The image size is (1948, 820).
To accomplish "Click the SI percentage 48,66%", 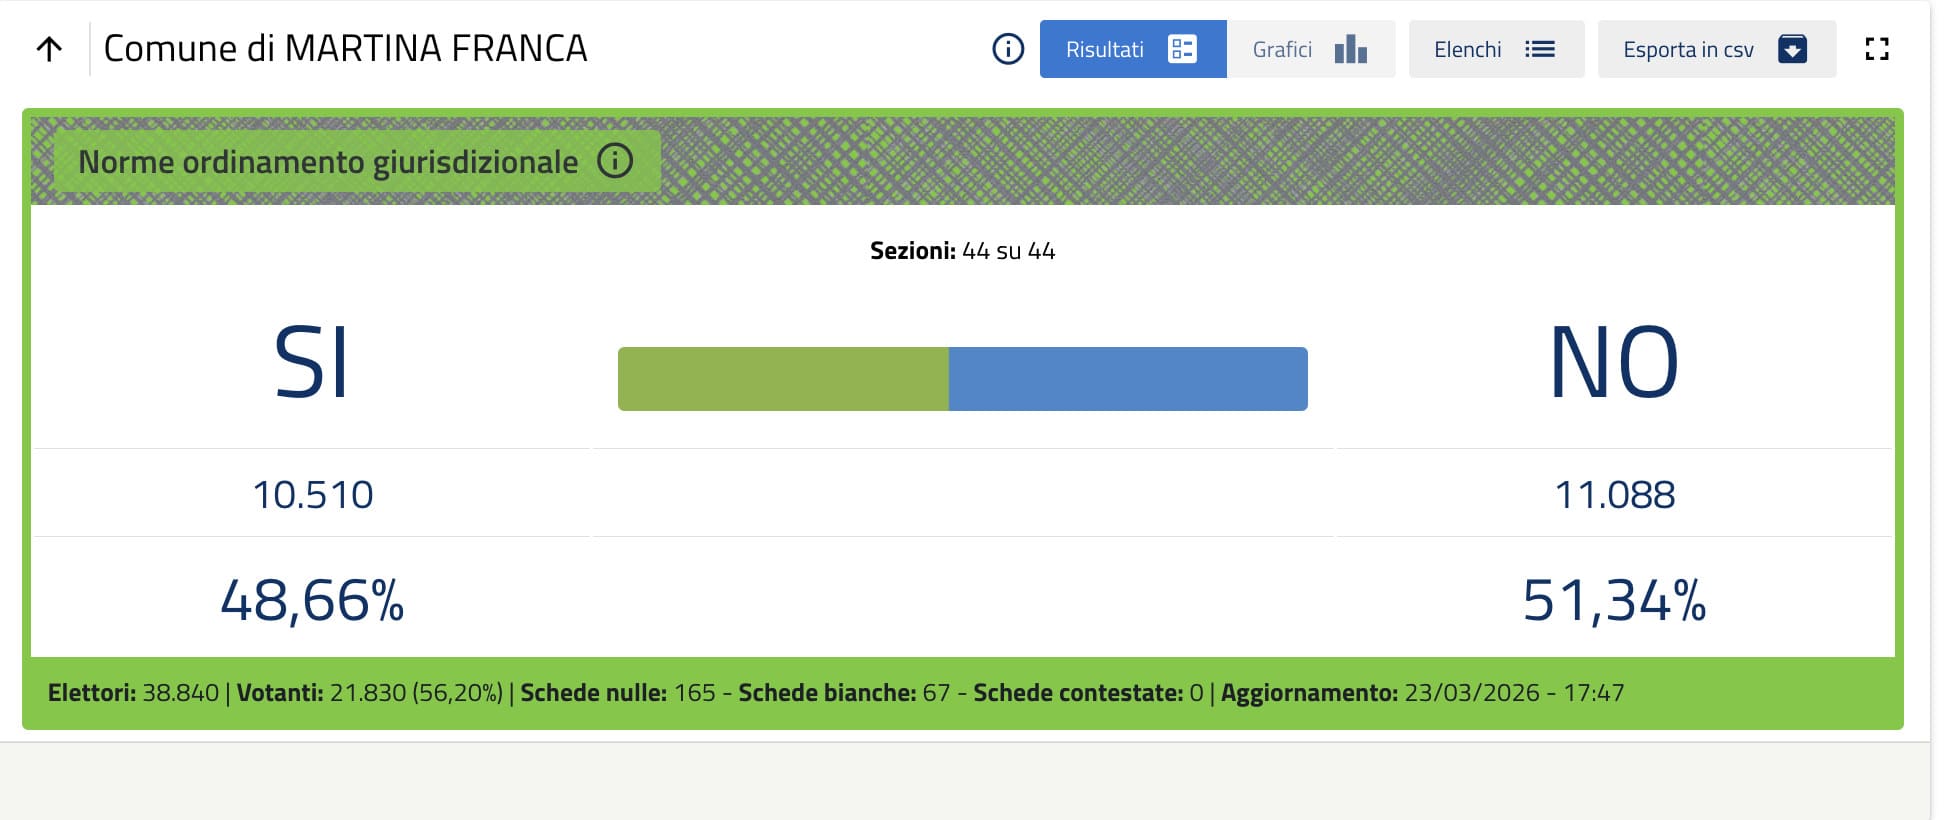I will [312, 601].
